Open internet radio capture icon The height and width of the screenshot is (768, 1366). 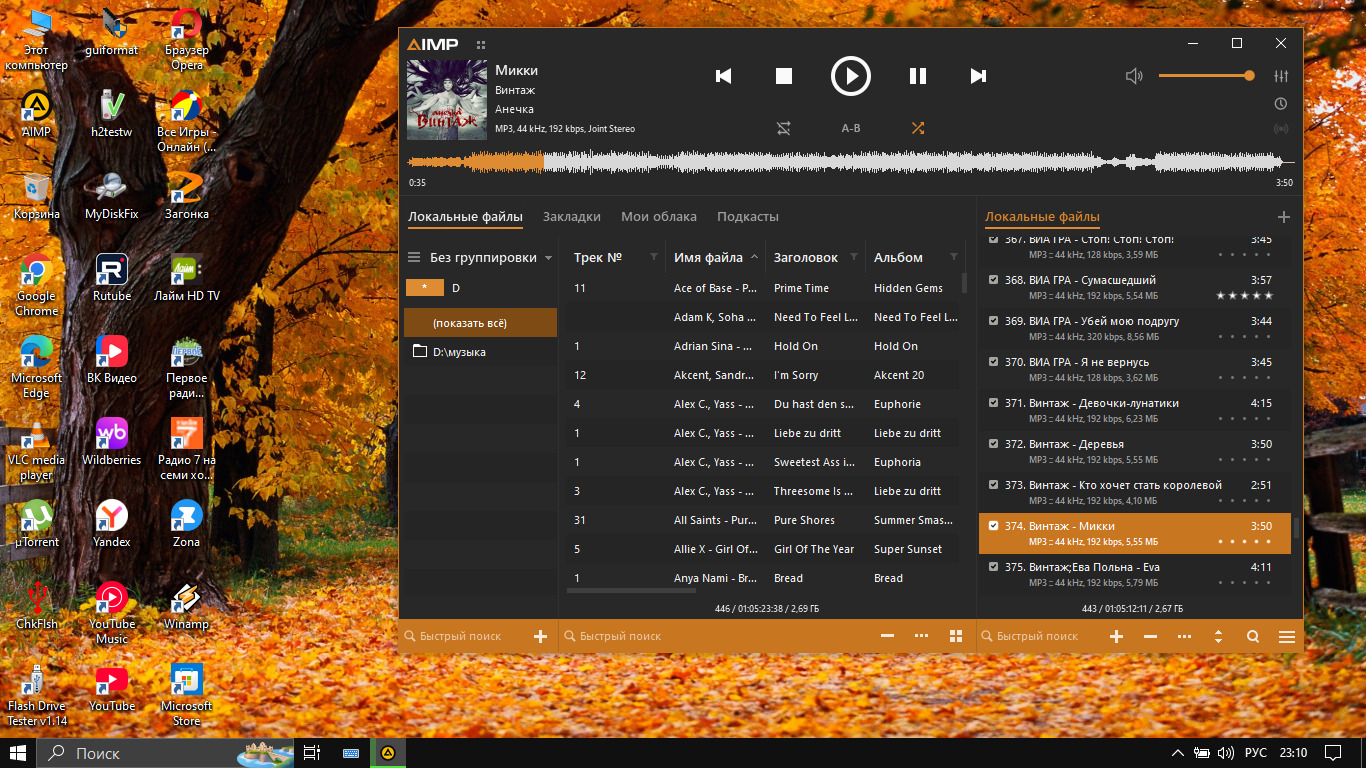(x=1281, y=128)
